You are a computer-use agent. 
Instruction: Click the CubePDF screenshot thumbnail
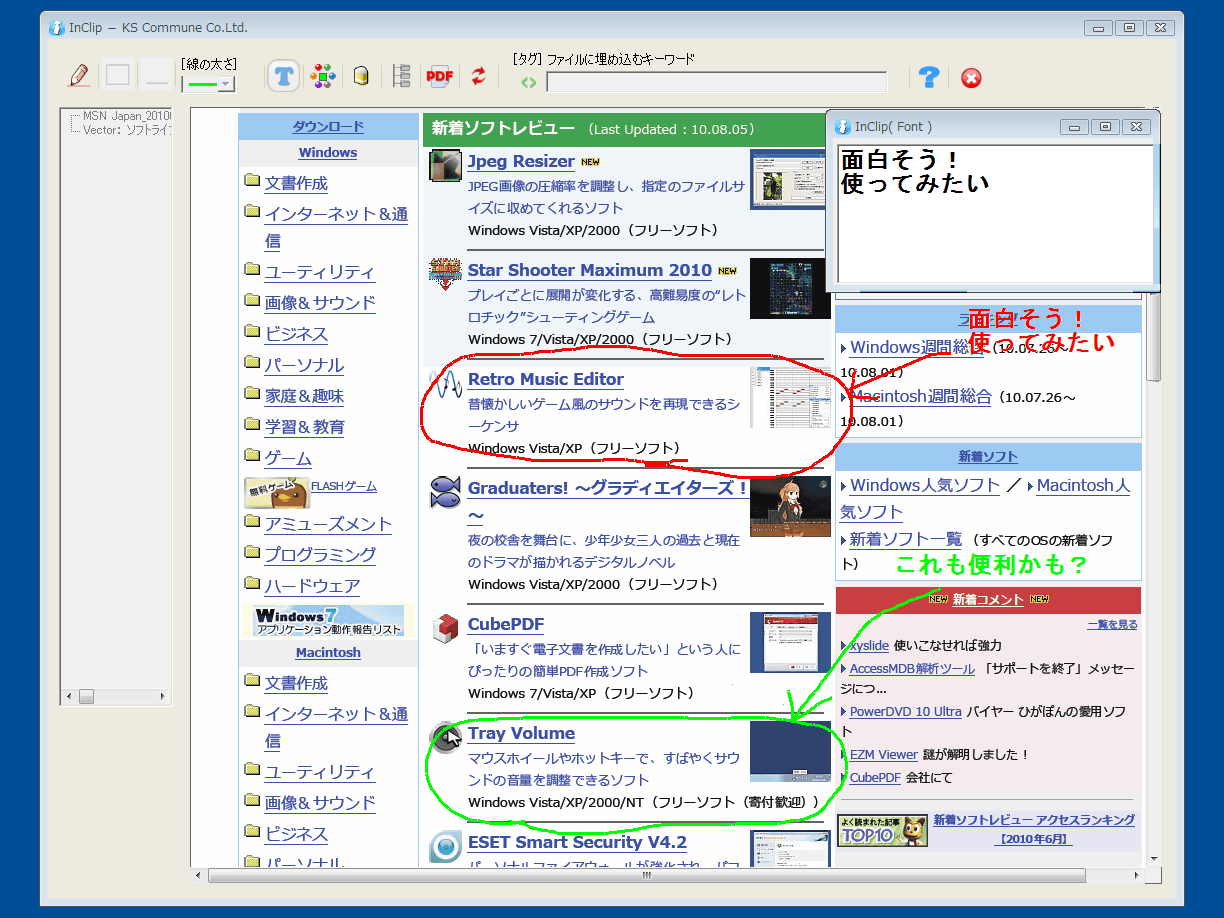point(790,642)
